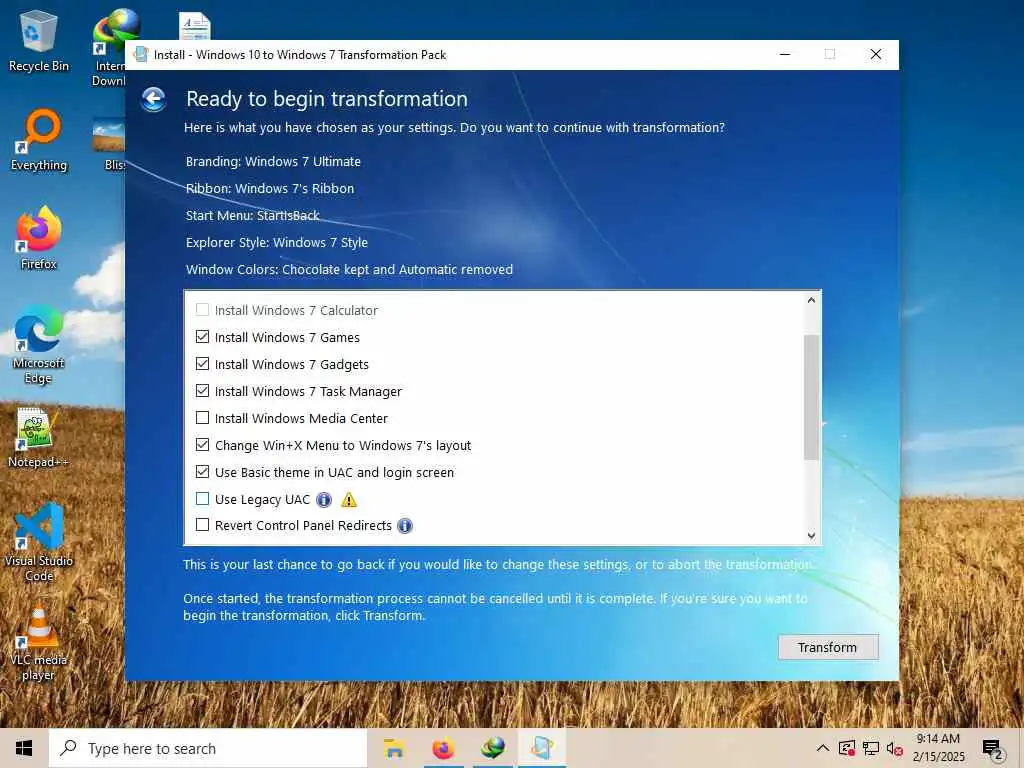Select Transformation Pack installer taskbar icon
The image size is (1024, 768).
click(x=542, y=748)
